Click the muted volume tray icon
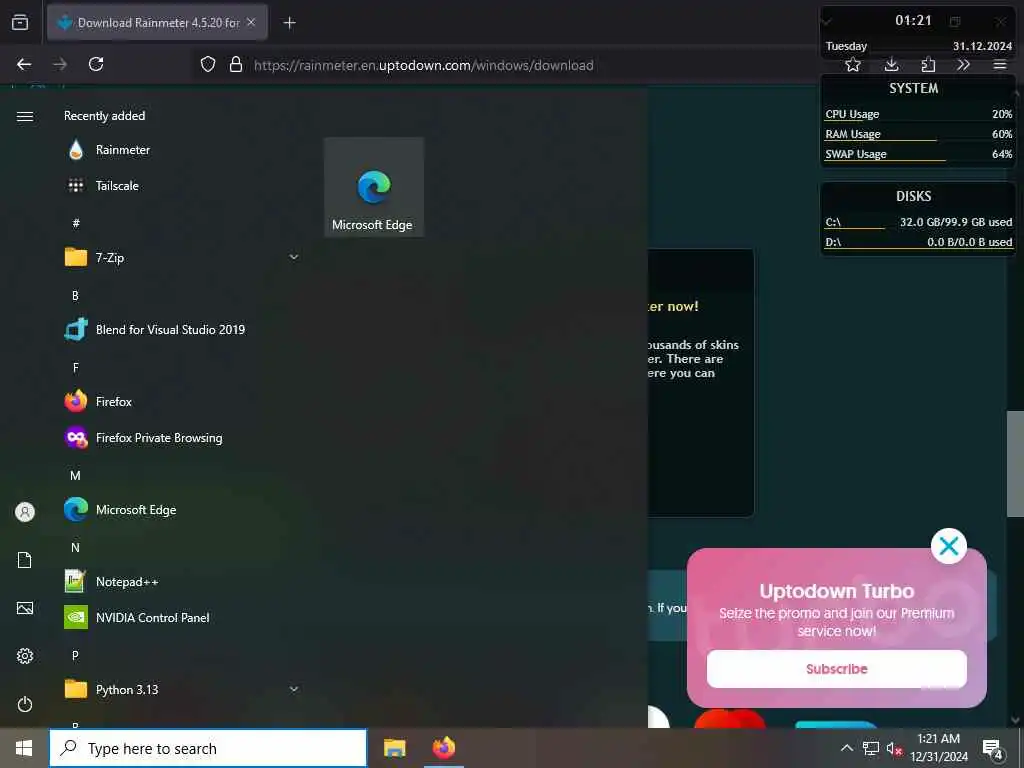This screenshot has height=768, width=1024. [x=894, y=748]
